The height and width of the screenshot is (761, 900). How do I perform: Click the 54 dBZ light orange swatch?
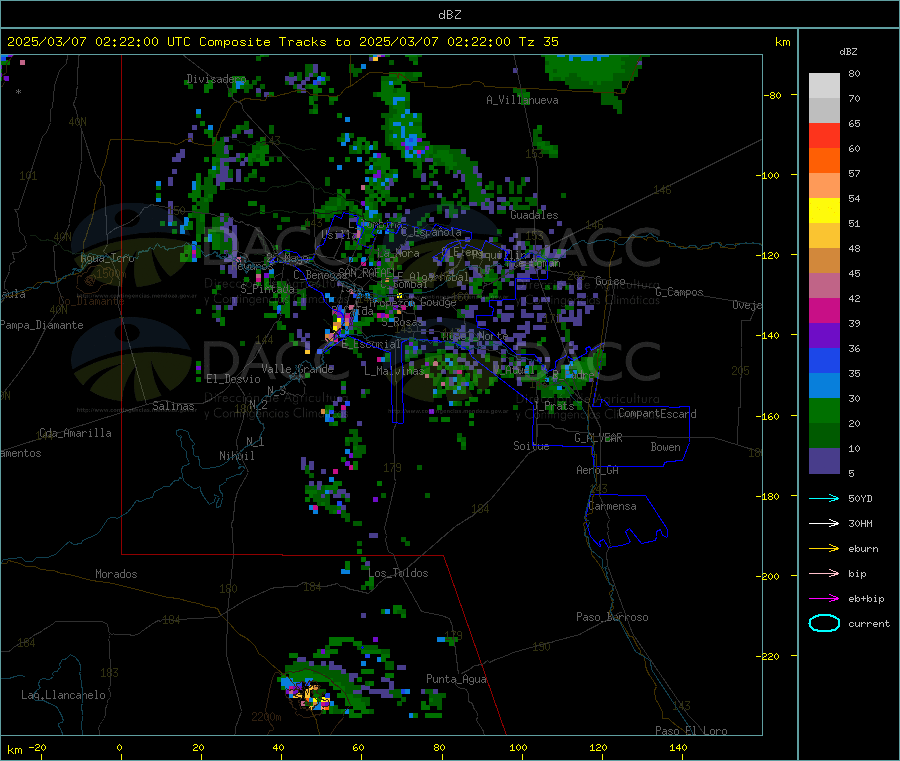click(824, 185)
